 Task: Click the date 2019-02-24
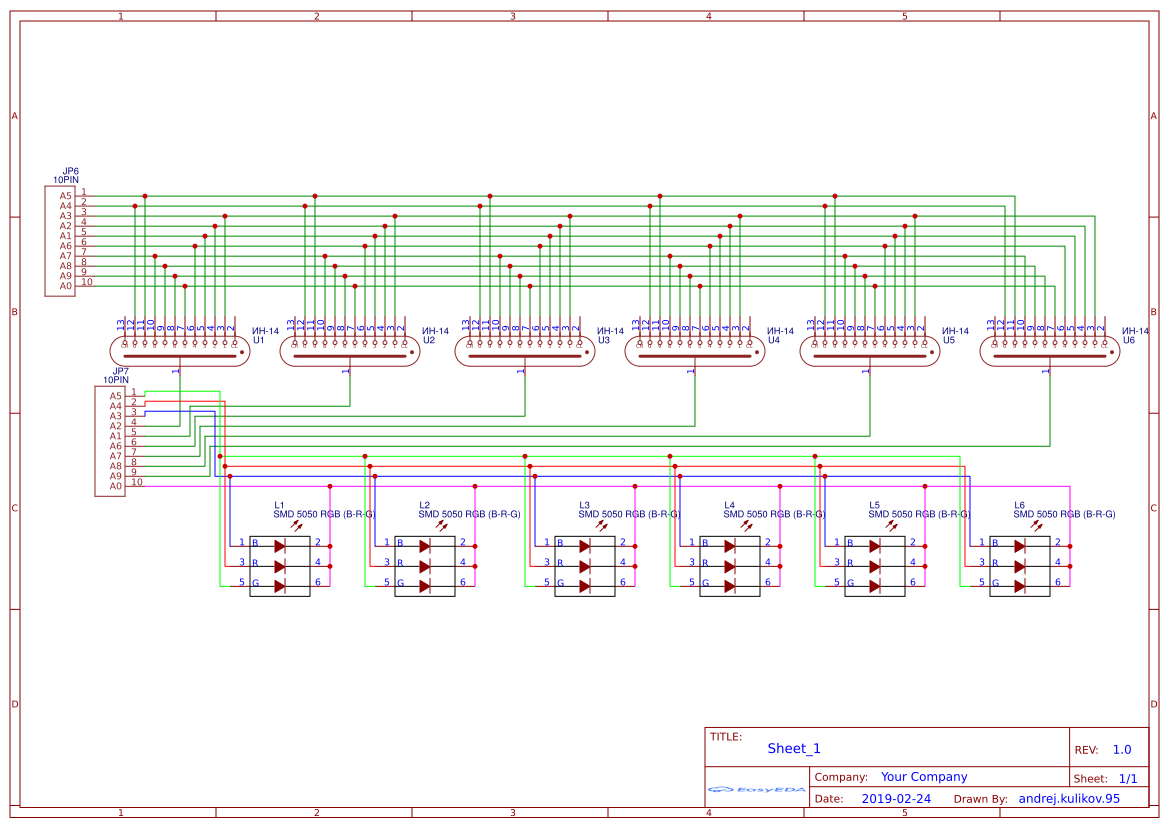896,798
